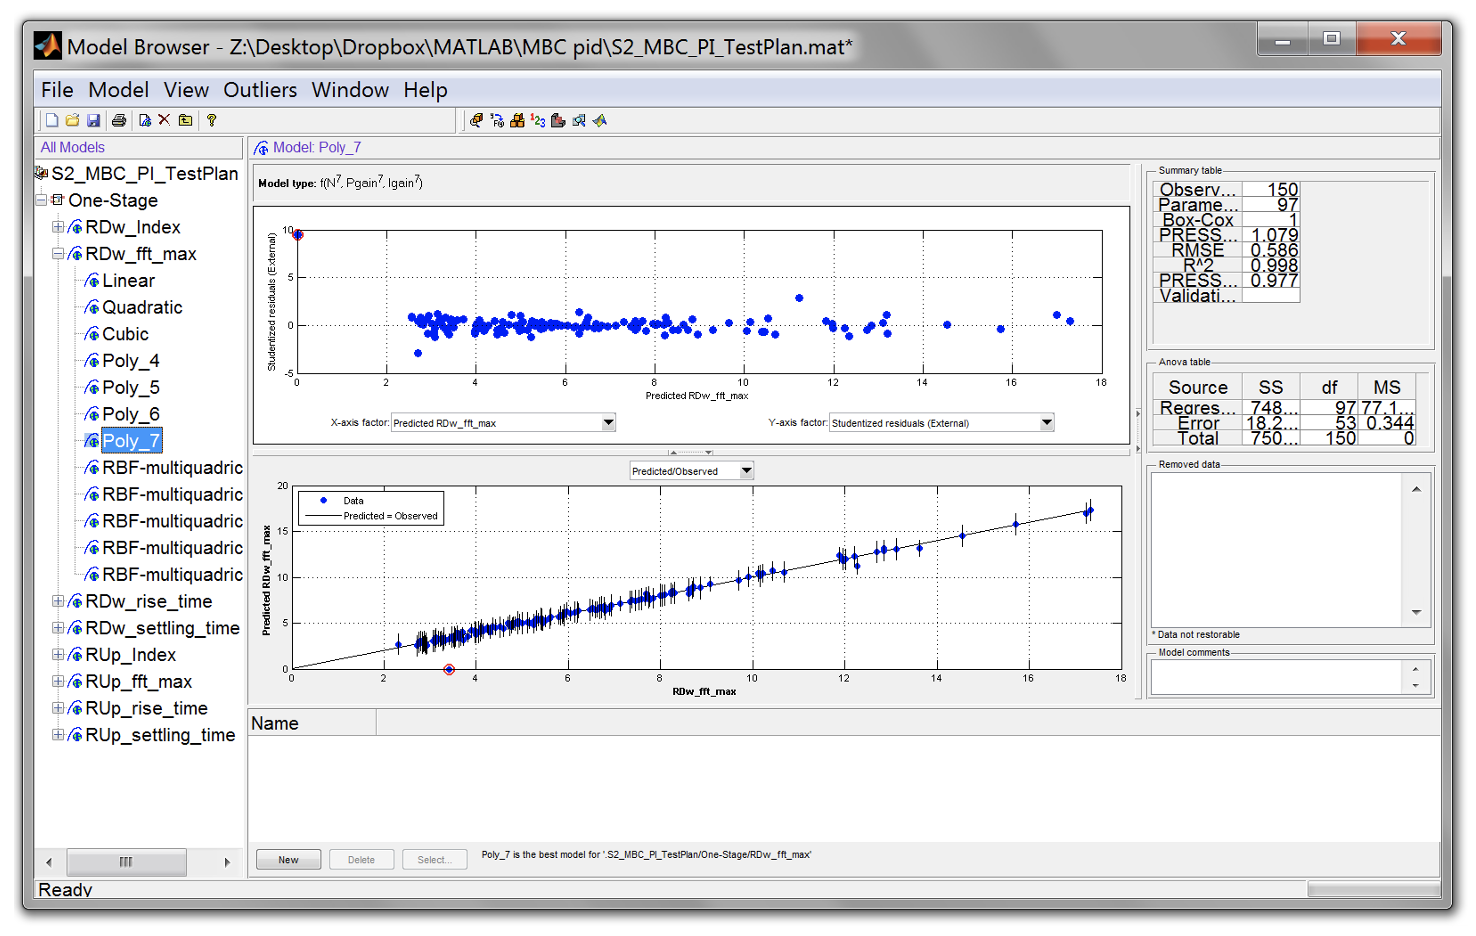Click the pink boxes toolbar icon
This screenshot has width=1476, height=936.
558,120
